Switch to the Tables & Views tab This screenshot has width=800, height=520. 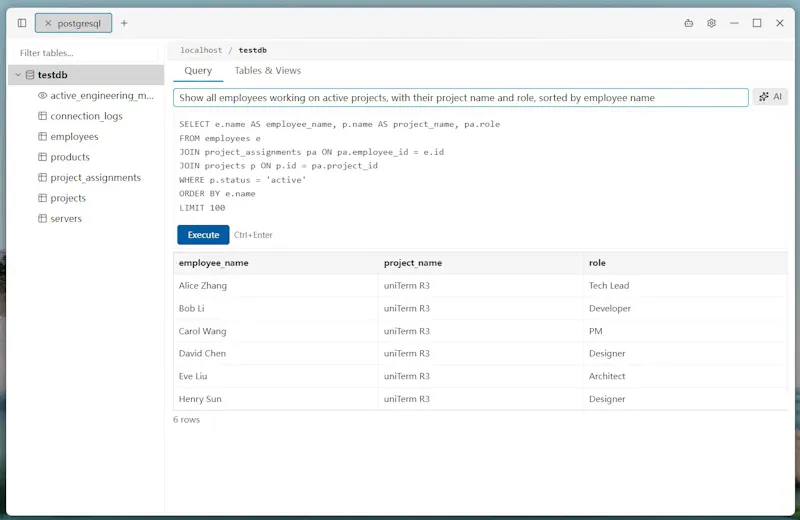(268, 71)
